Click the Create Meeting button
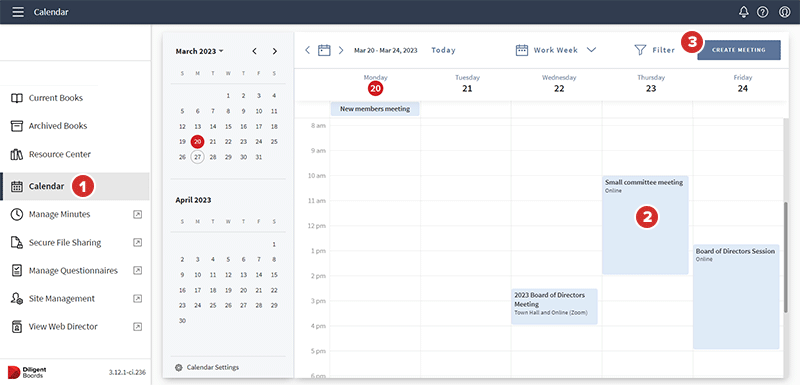 pyautogui.click(x=739, y=50)
